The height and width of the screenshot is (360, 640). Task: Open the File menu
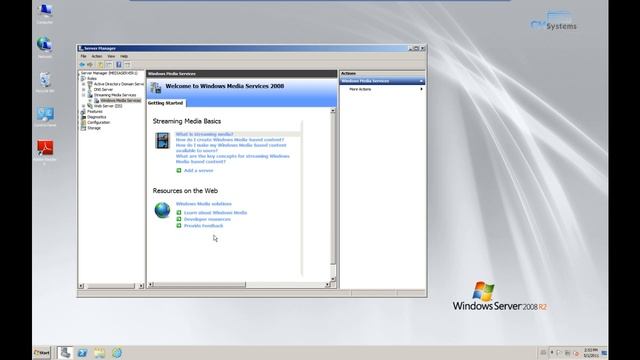(x=83, y=56)
